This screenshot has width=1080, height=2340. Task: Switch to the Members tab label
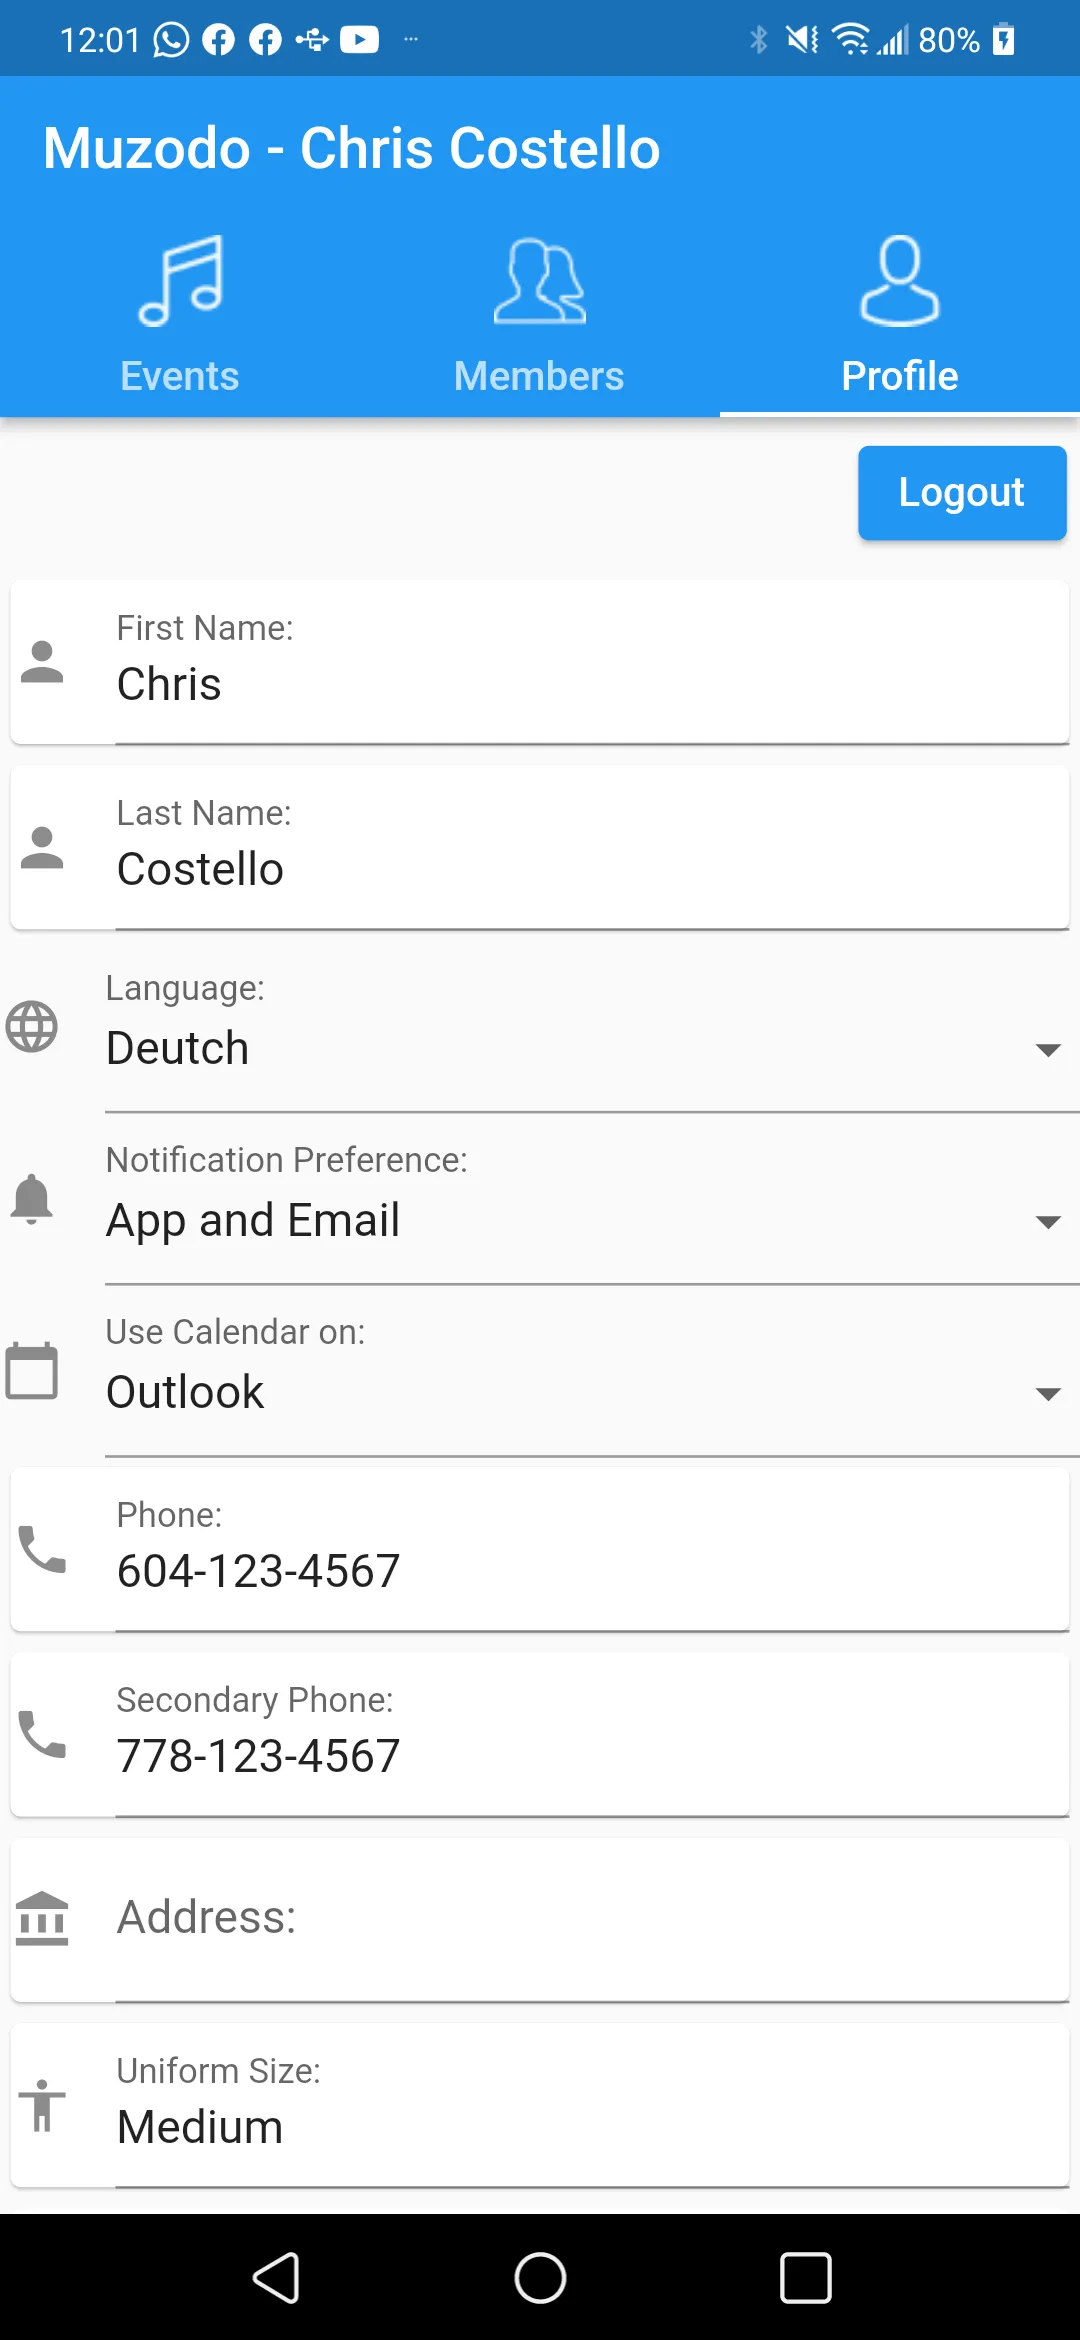(539, 376)
